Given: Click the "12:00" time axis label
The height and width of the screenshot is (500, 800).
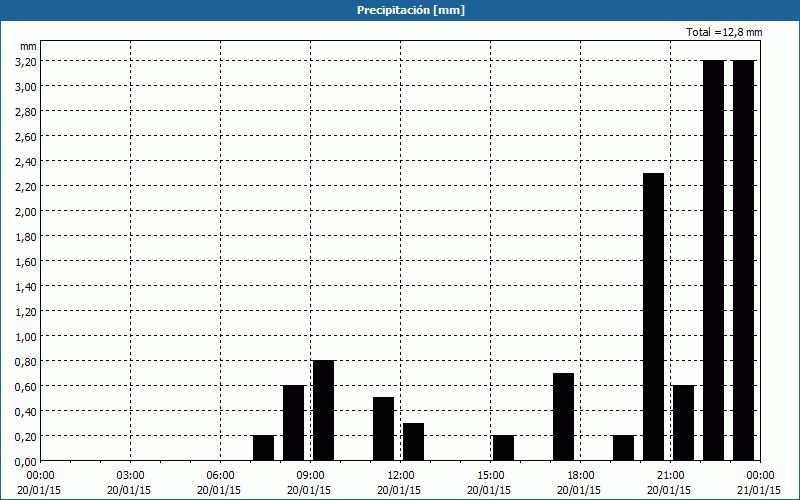Looking at the screenshot, I should pos(401,476).
